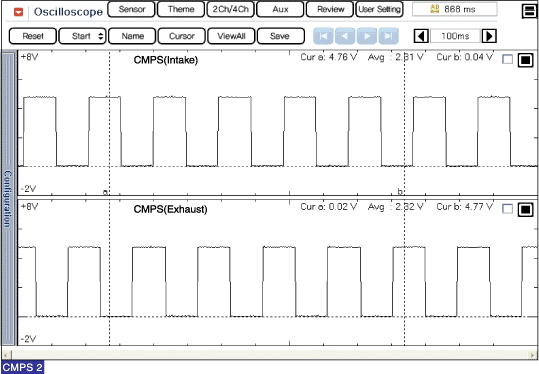
Task: Open the Configuration side panel tab
Action: coord(8,198)
